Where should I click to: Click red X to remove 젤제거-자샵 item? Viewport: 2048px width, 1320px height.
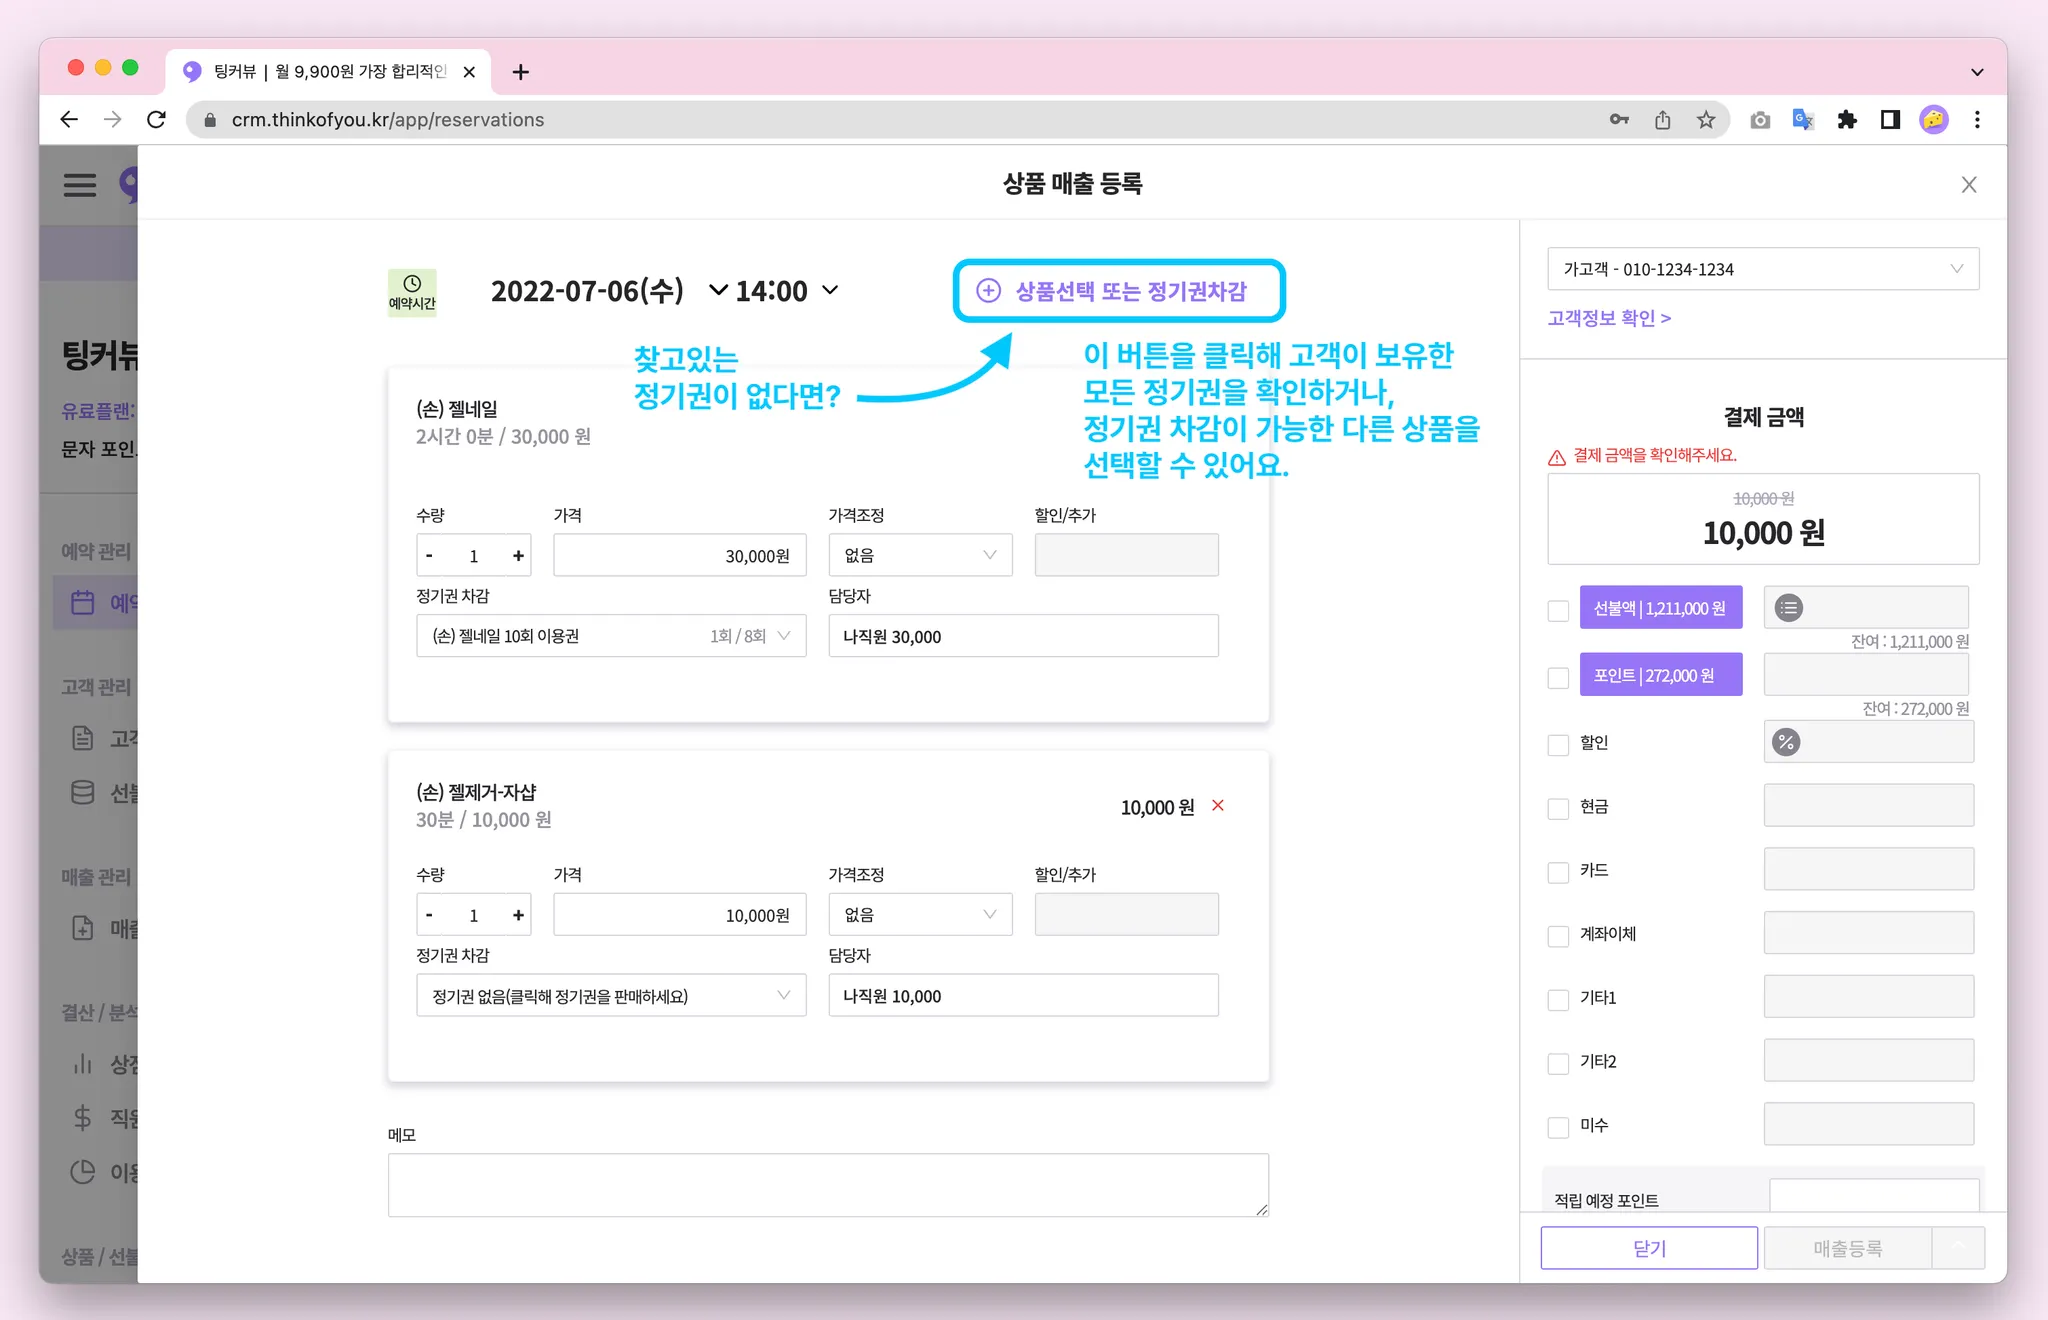(1218, 806)
